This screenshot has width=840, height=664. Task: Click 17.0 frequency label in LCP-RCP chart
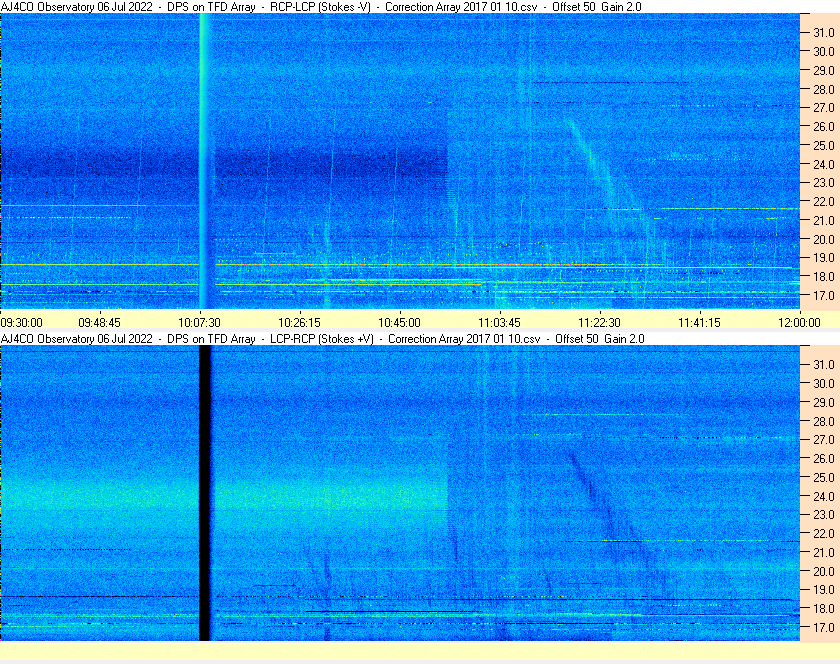pyautogui.click(x=824, y=627)
